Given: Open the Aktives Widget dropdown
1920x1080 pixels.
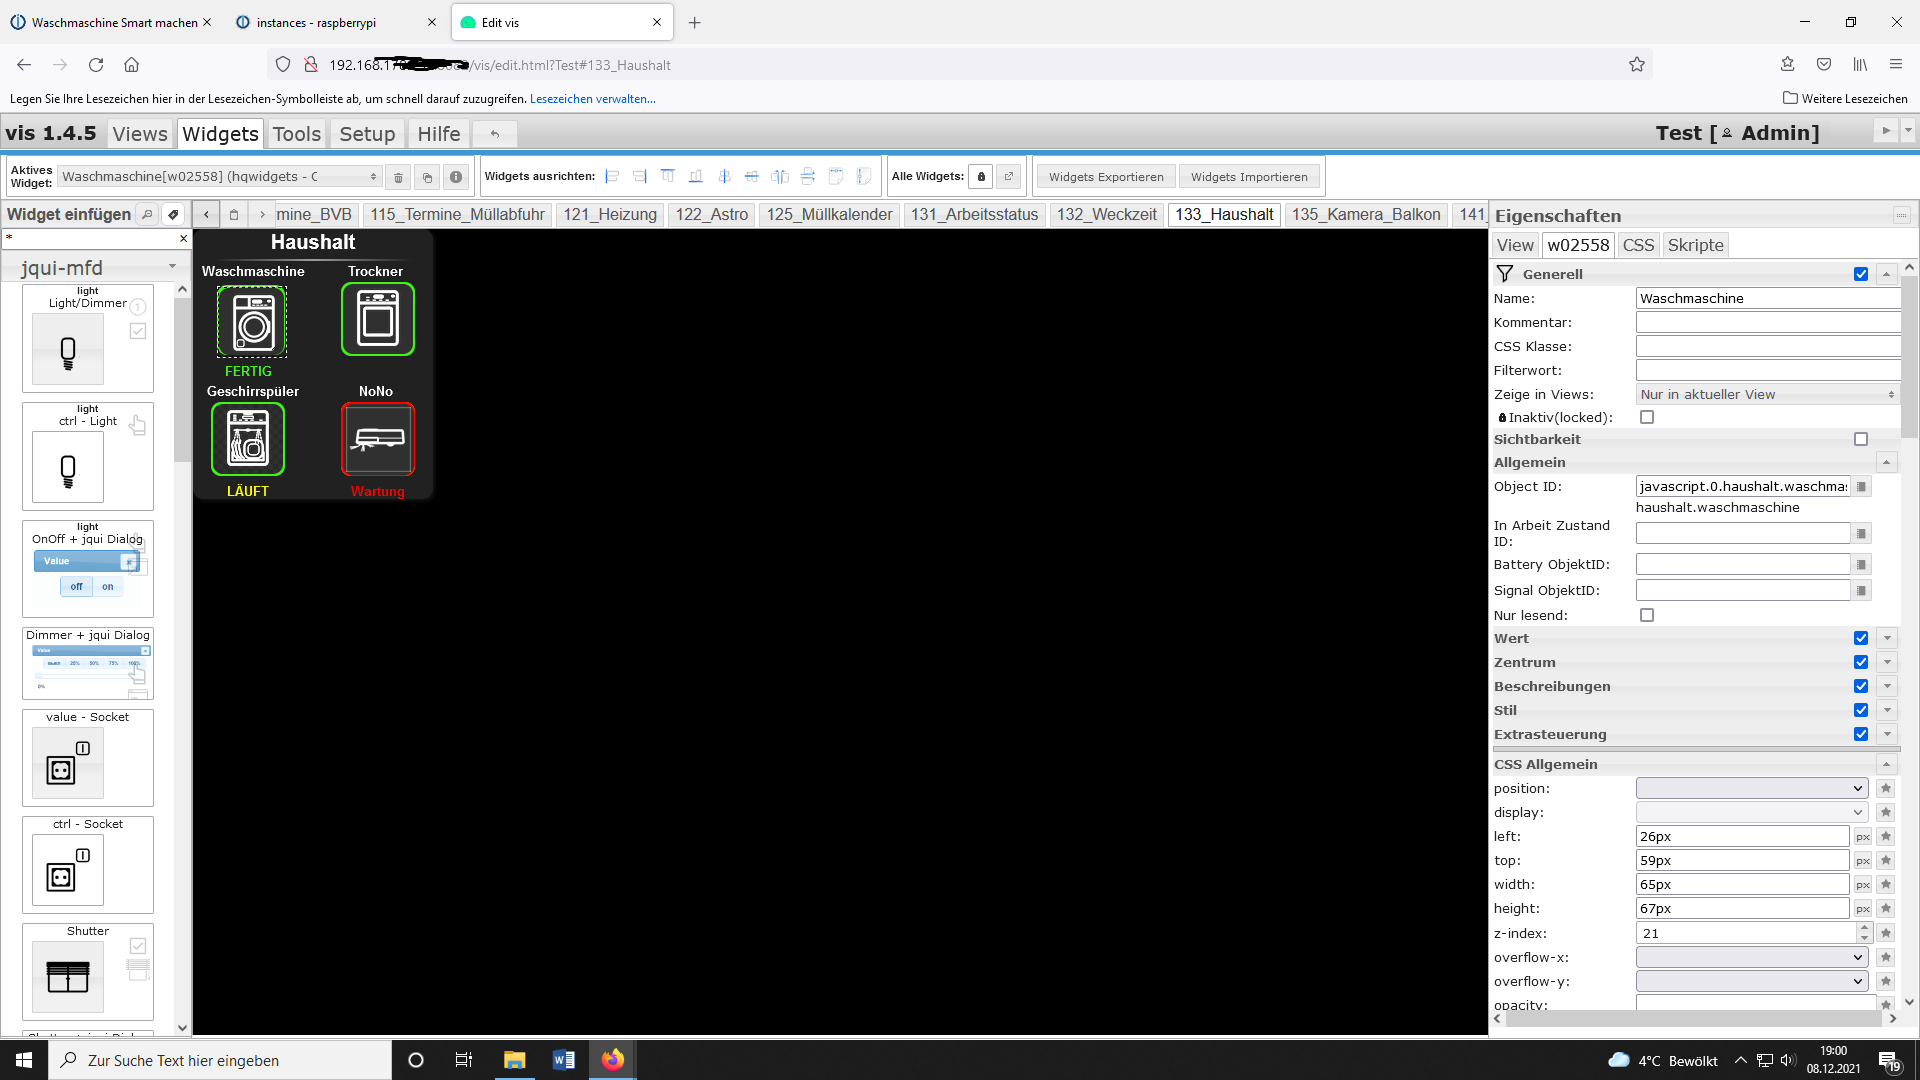Looking at the screenshot, I should [220, 177].
